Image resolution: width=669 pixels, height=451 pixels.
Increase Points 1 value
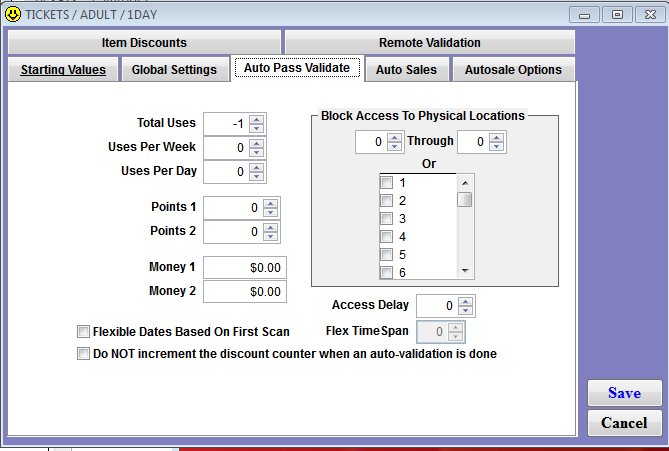click(271, 204)
